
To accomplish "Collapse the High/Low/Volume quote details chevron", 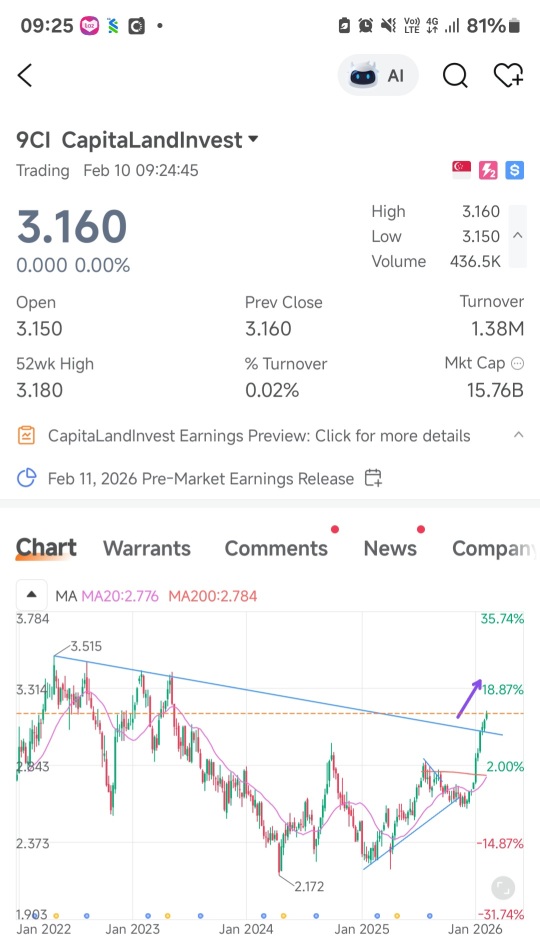I will tap(517, 235).
